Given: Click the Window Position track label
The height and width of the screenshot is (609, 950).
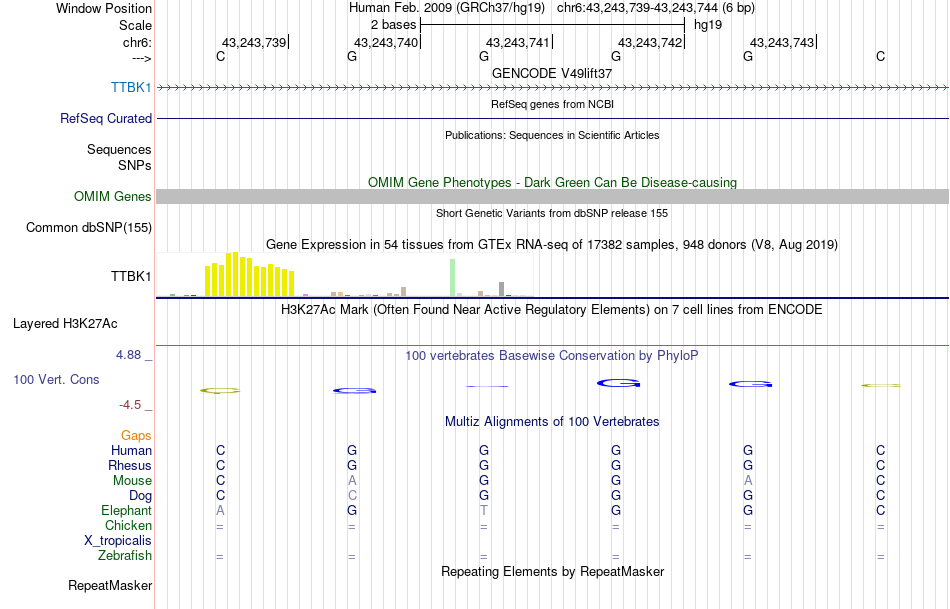Looking at the screenshot, I should pyautogui.click(x=104, y=8).
